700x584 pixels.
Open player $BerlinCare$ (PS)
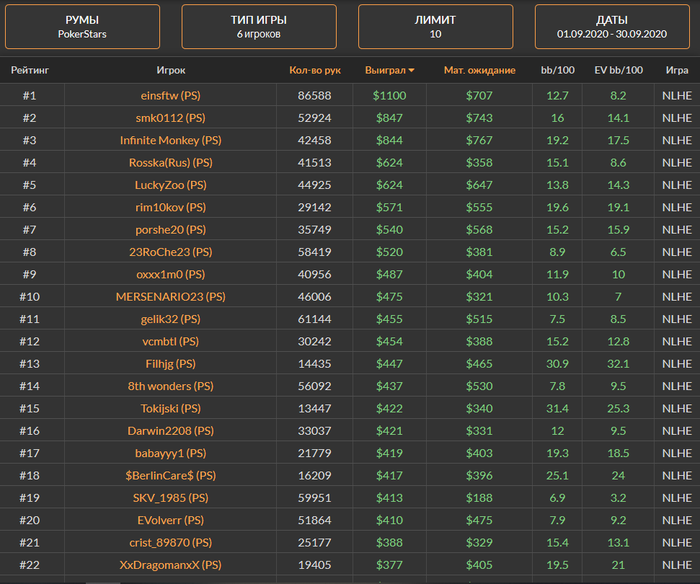point(171,475)
